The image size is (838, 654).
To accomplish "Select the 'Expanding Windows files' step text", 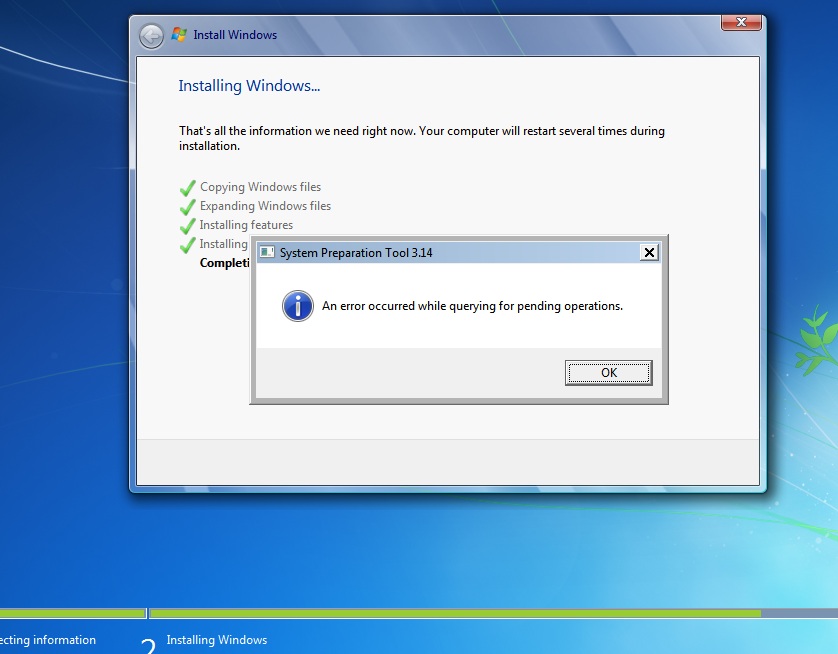I will pyautogui.click(x=265, y=206).
